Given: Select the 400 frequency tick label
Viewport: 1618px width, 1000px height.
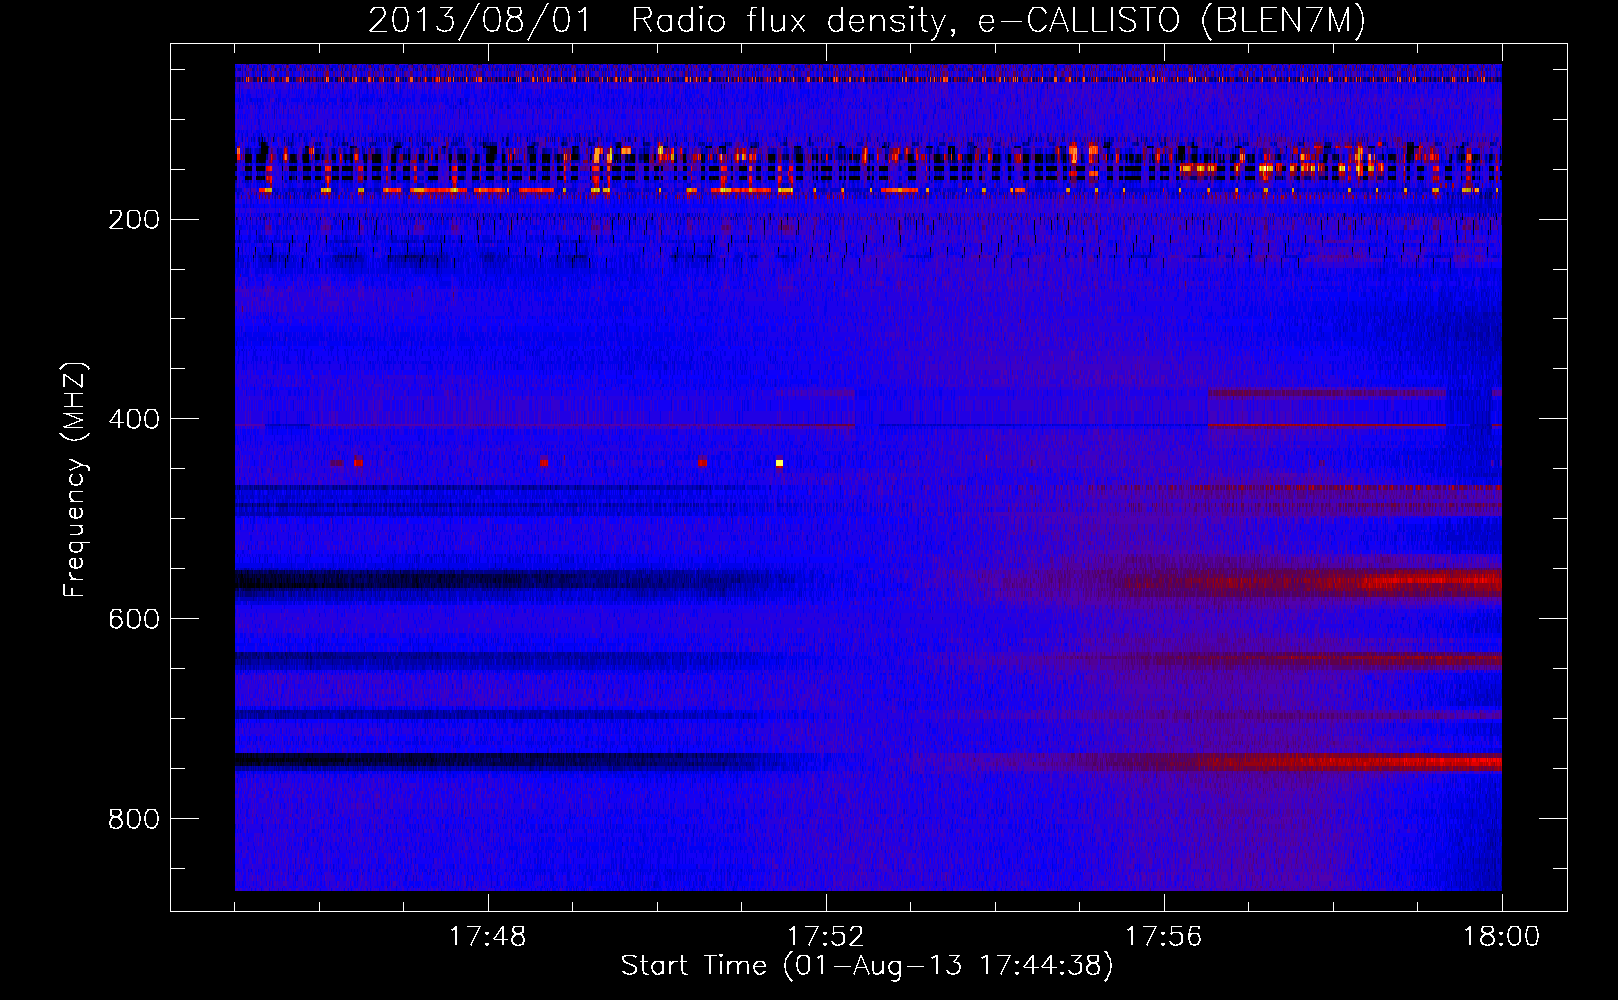Looking at the screenshot, I should coord(134,420).
